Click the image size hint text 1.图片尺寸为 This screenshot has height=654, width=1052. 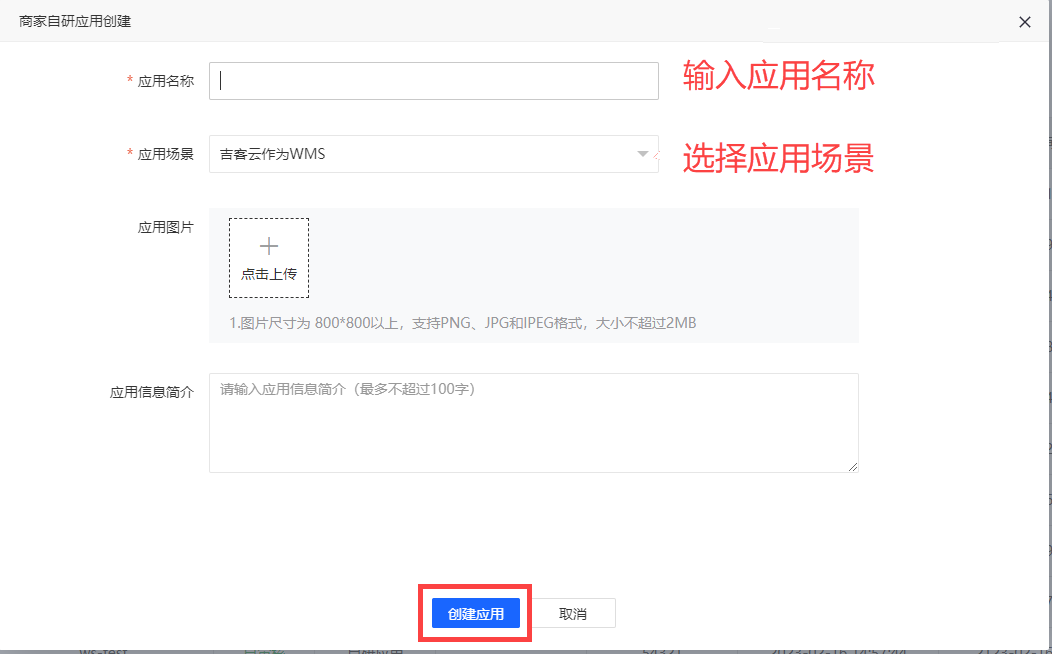pos(463,323)
